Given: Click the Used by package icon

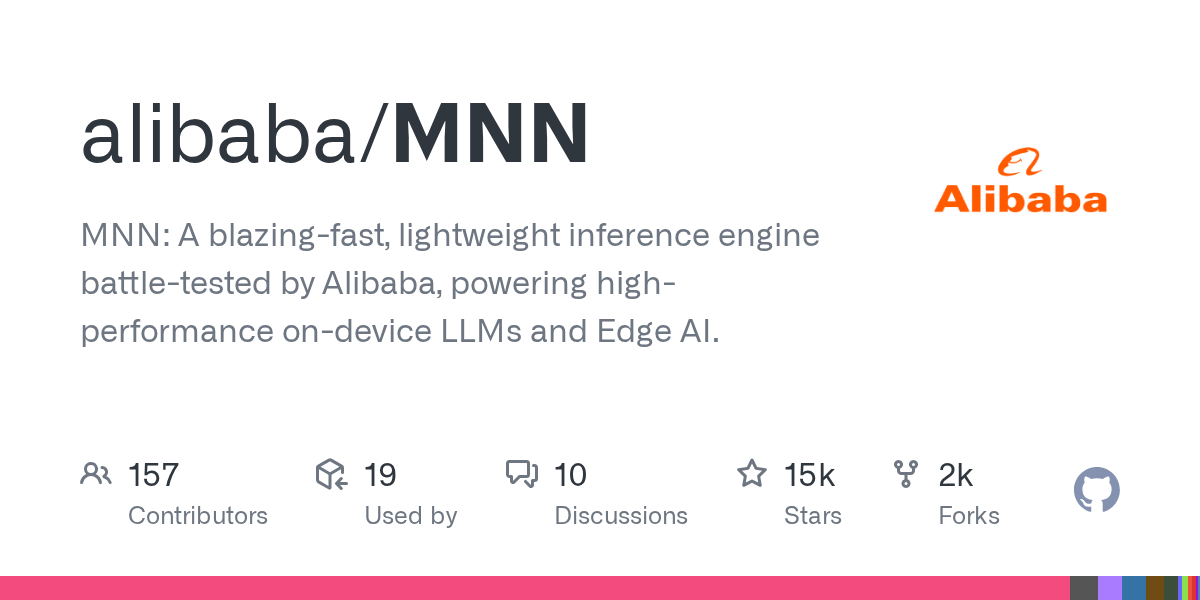Looking at the screenshot, I should tap(331, 474).
